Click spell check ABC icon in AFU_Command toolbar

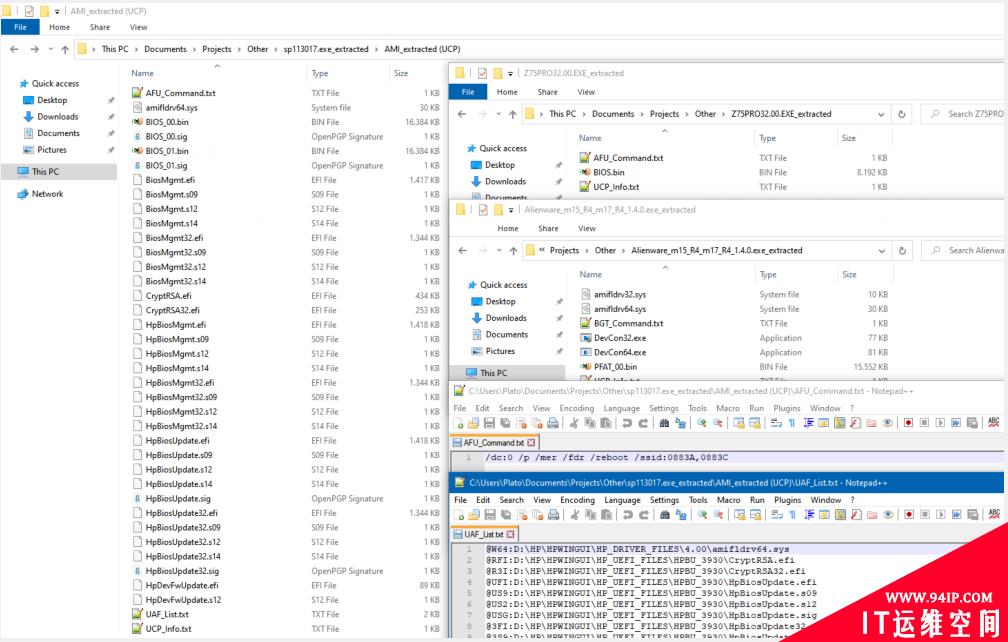coord(991,423)
